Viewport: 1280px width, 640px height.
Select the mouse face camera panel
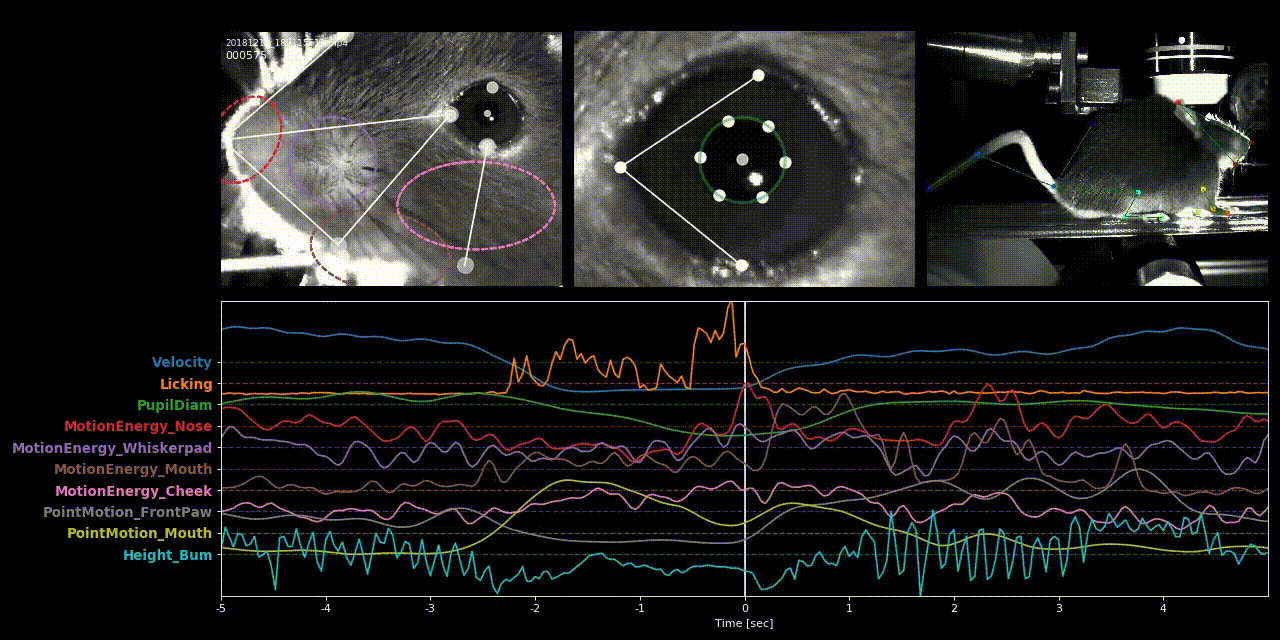click(x=391, y=159)
